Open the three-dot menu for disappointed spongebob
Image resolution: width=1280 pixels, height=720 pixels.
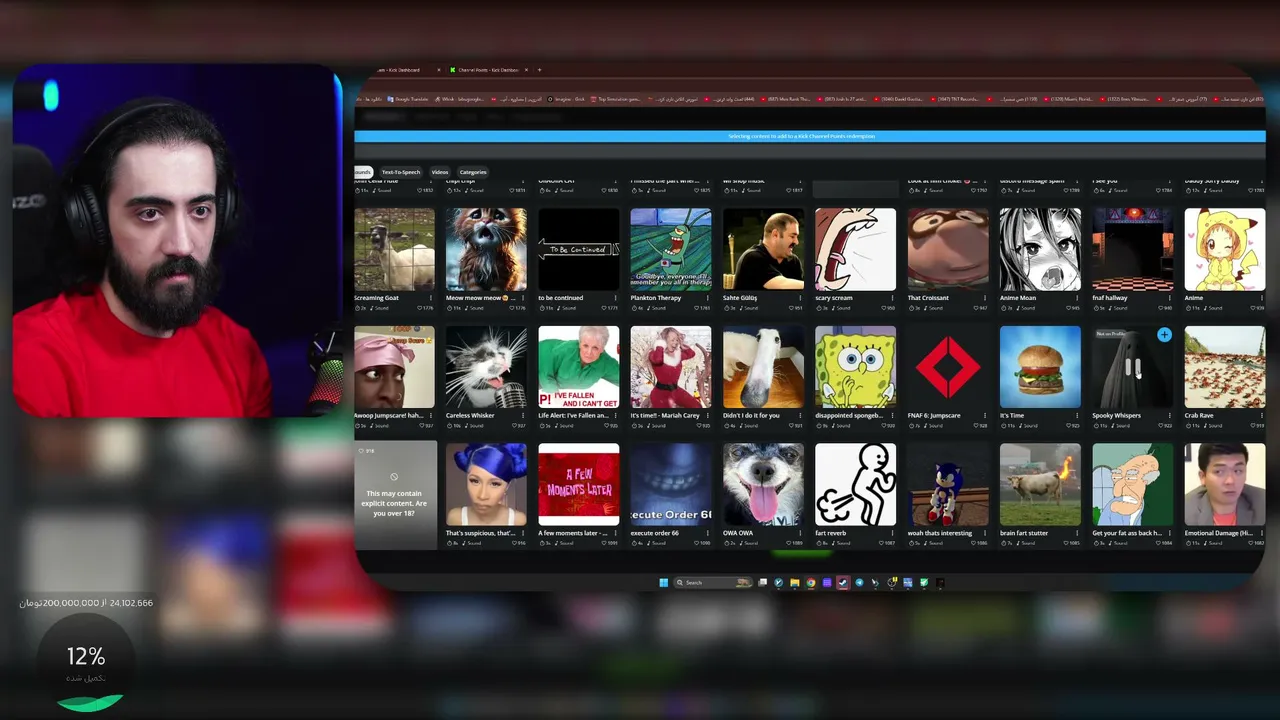[892, 415]
